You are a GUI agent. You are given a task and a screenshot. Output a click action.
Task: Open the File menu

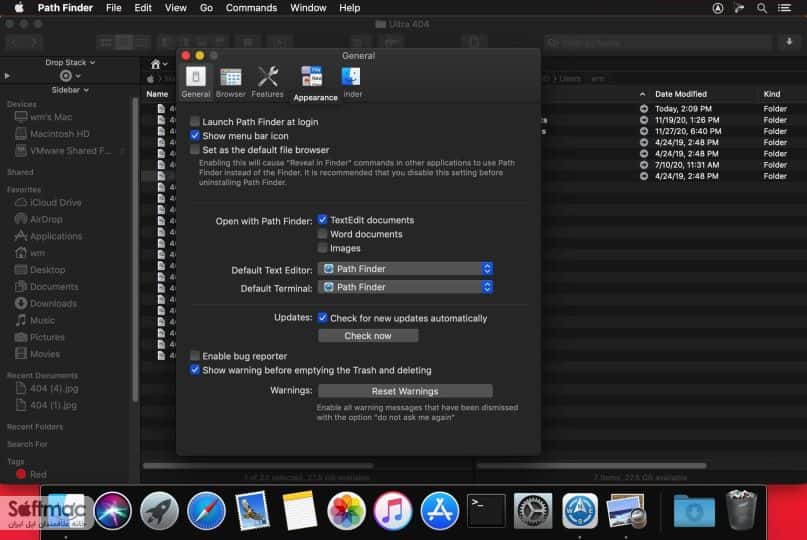(x=113, y=8)
